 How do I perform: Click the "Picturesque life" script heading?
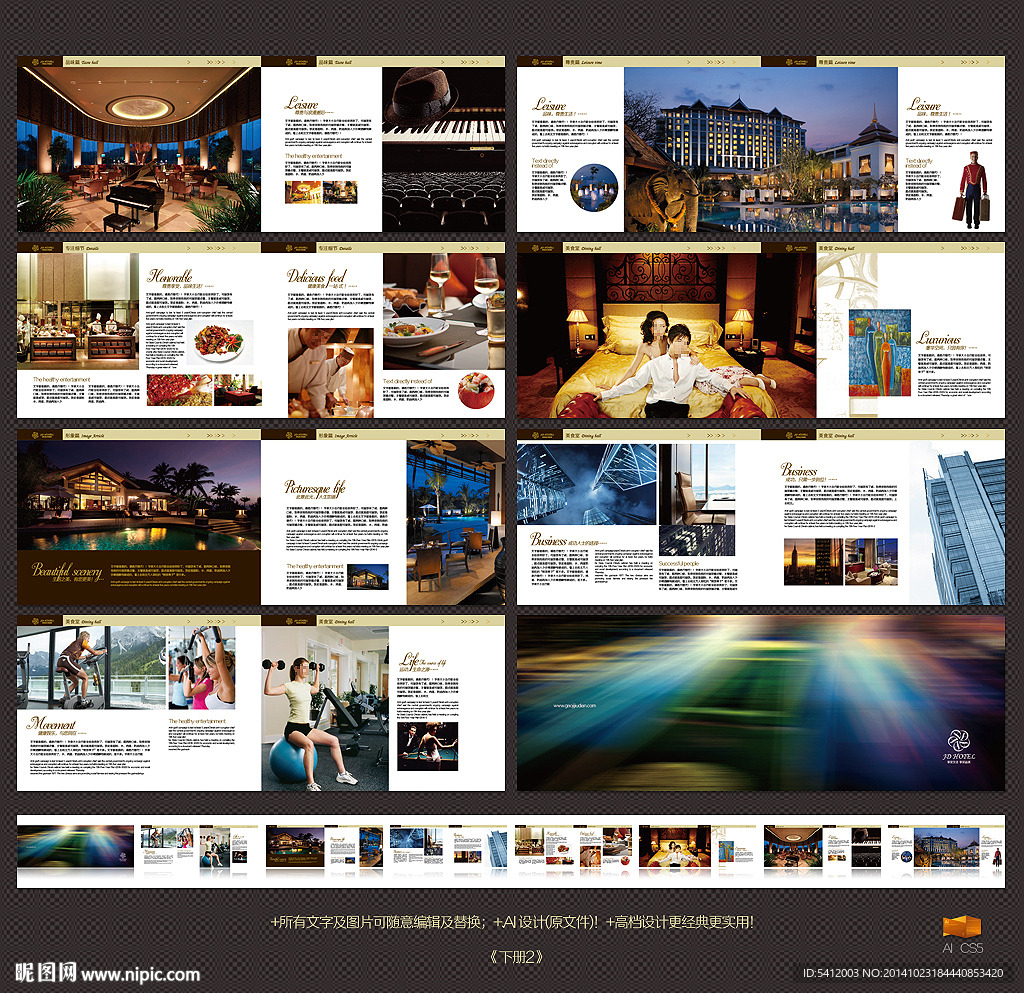(x=314, y=487)
